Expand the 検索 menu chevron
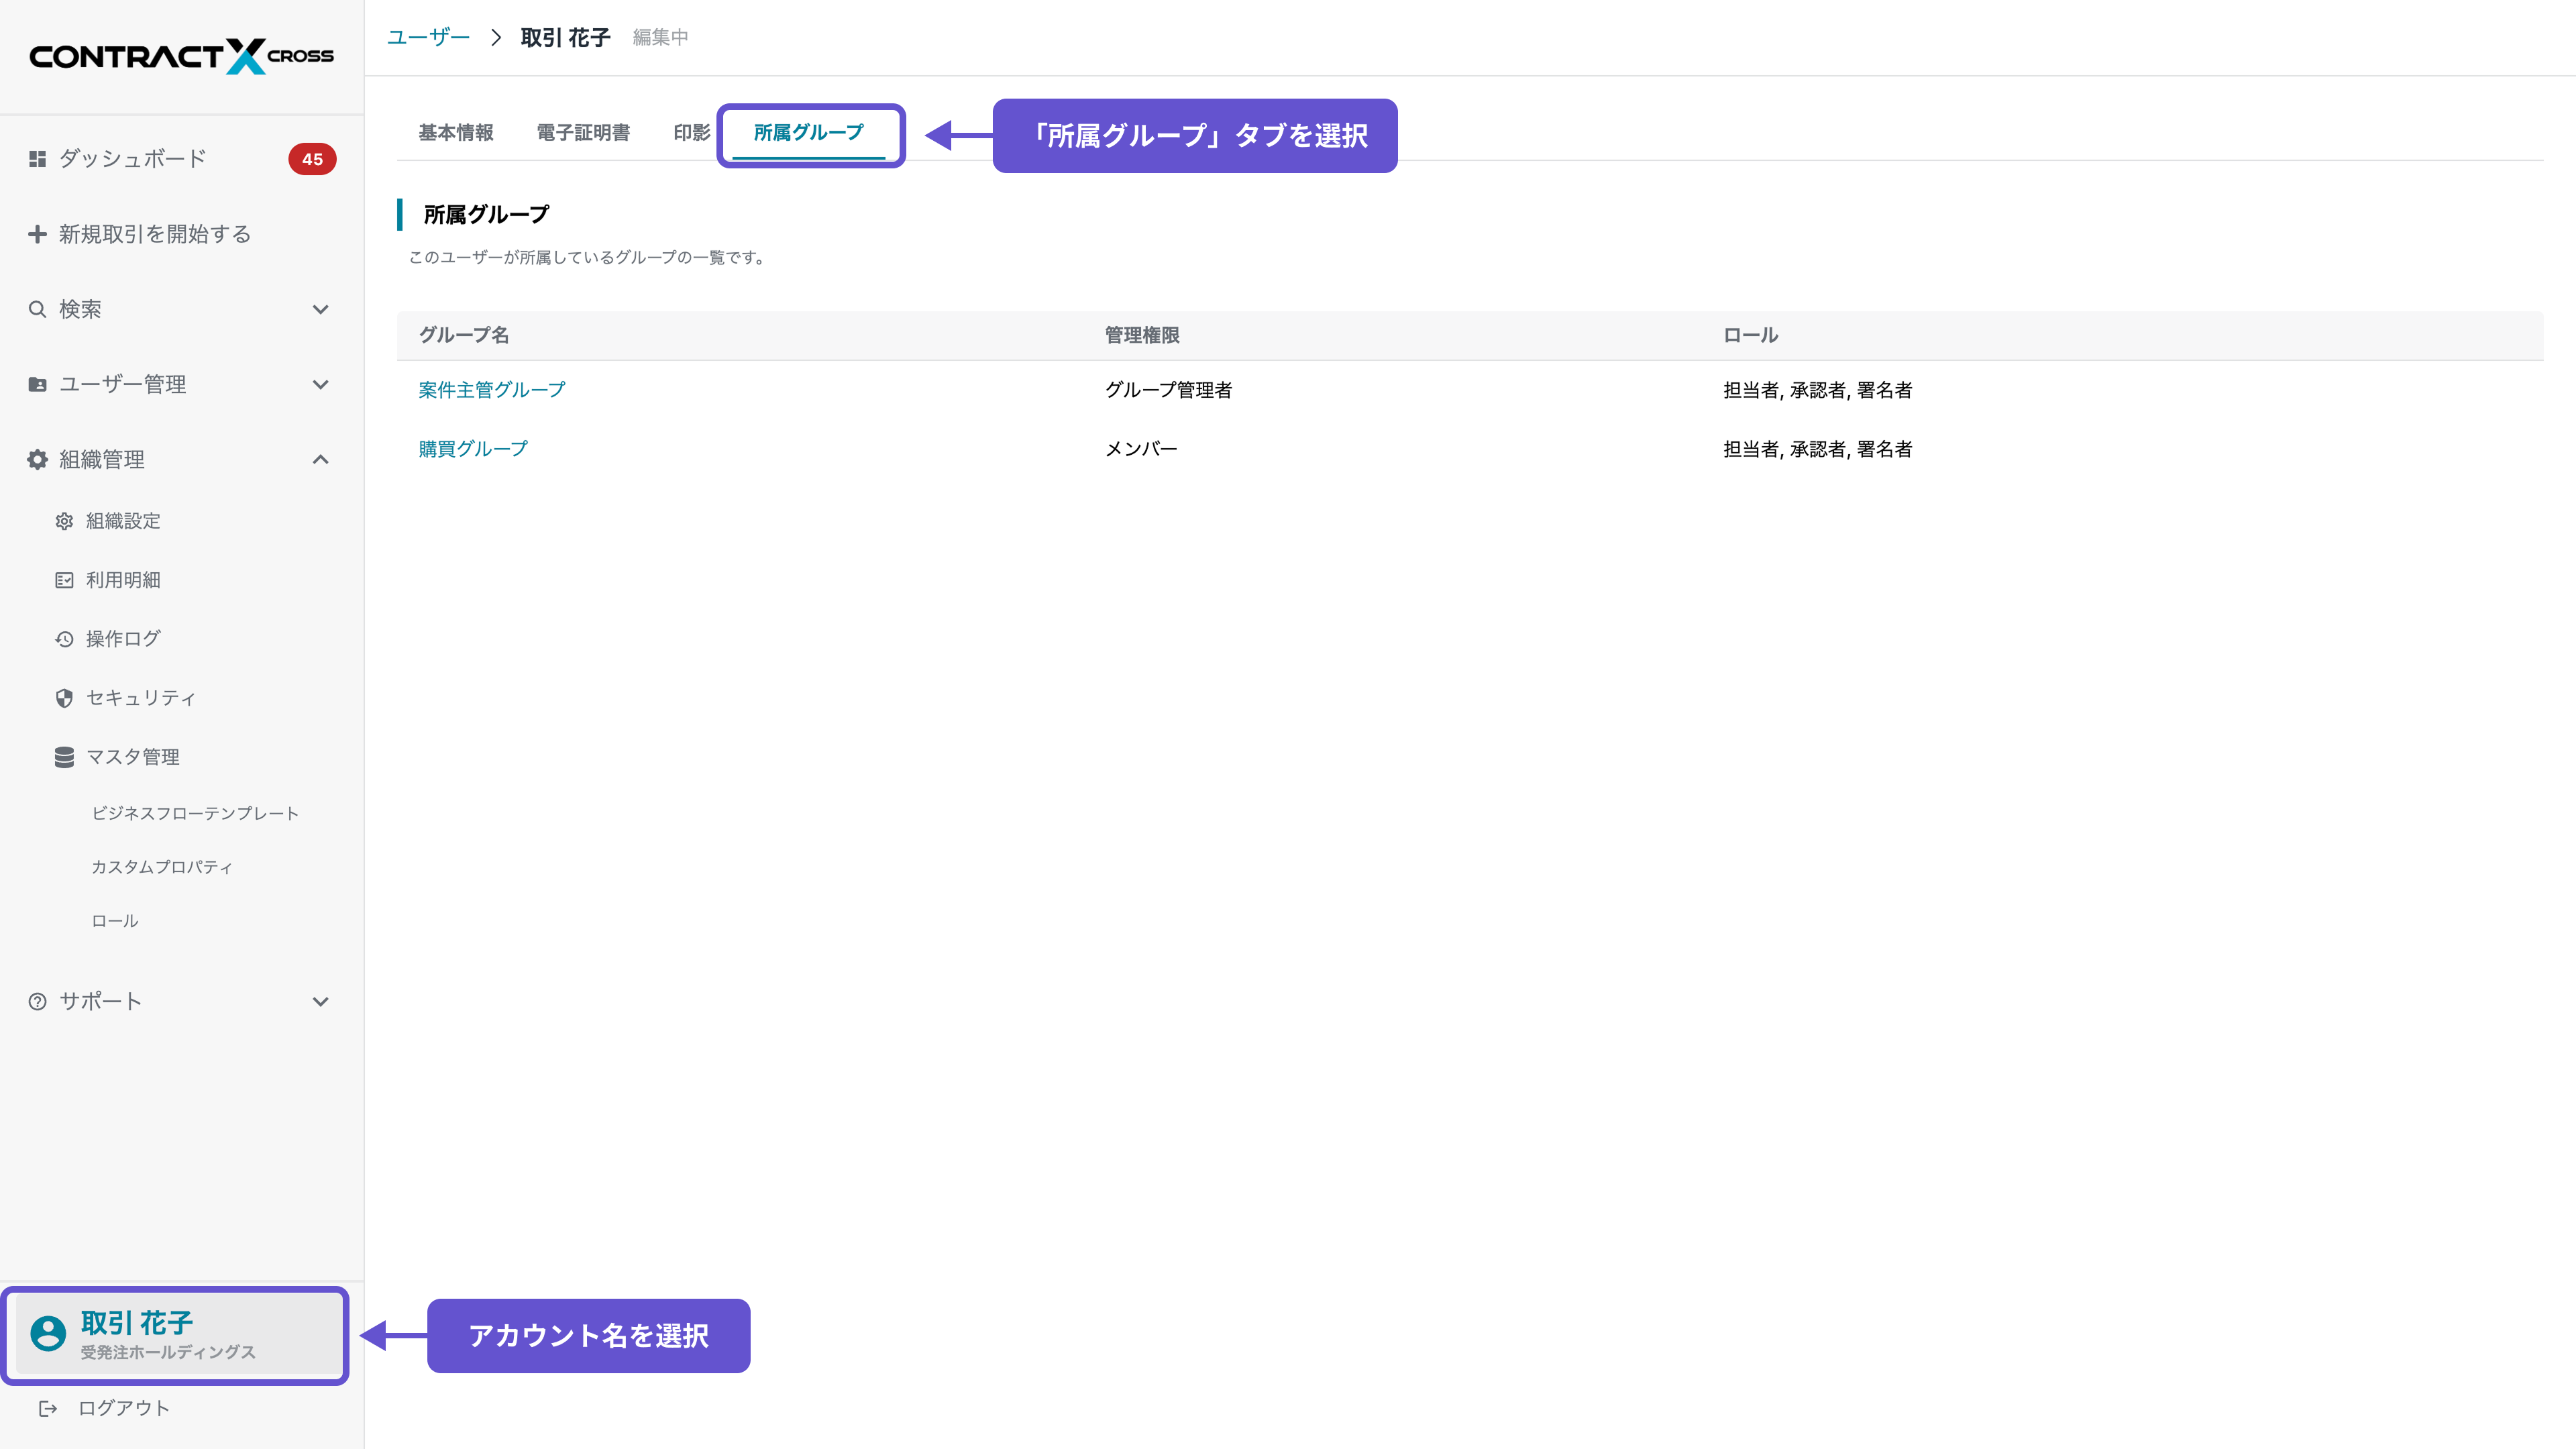Image resolution: width=2576 pixels, height=1449 pixels. tap(320, 309)
